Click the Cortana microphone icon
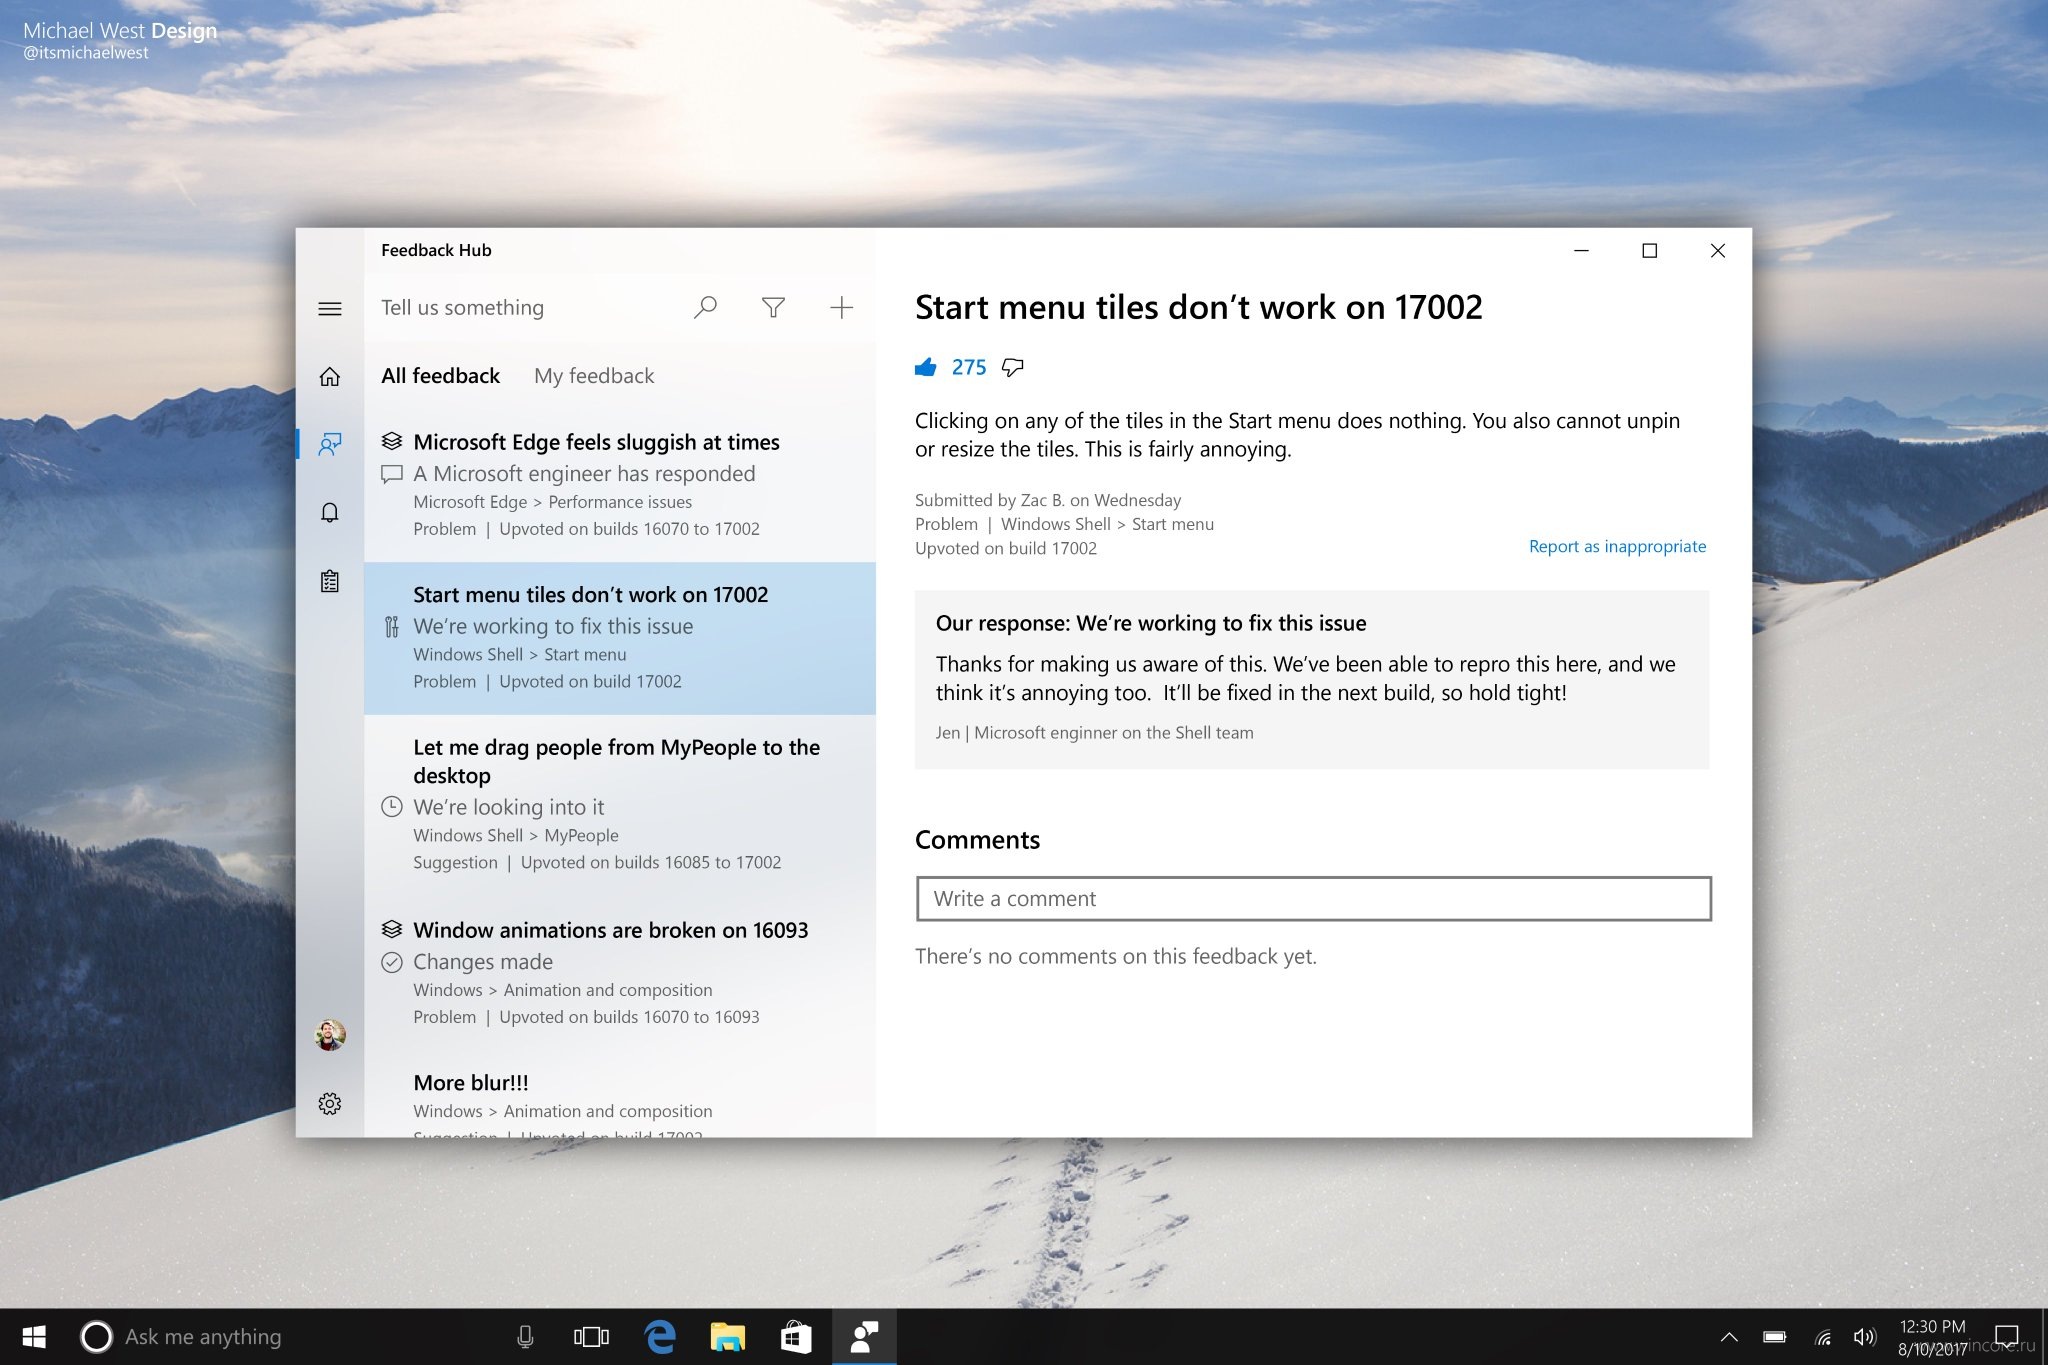 pyautogui.click(x=525, y=1337)
